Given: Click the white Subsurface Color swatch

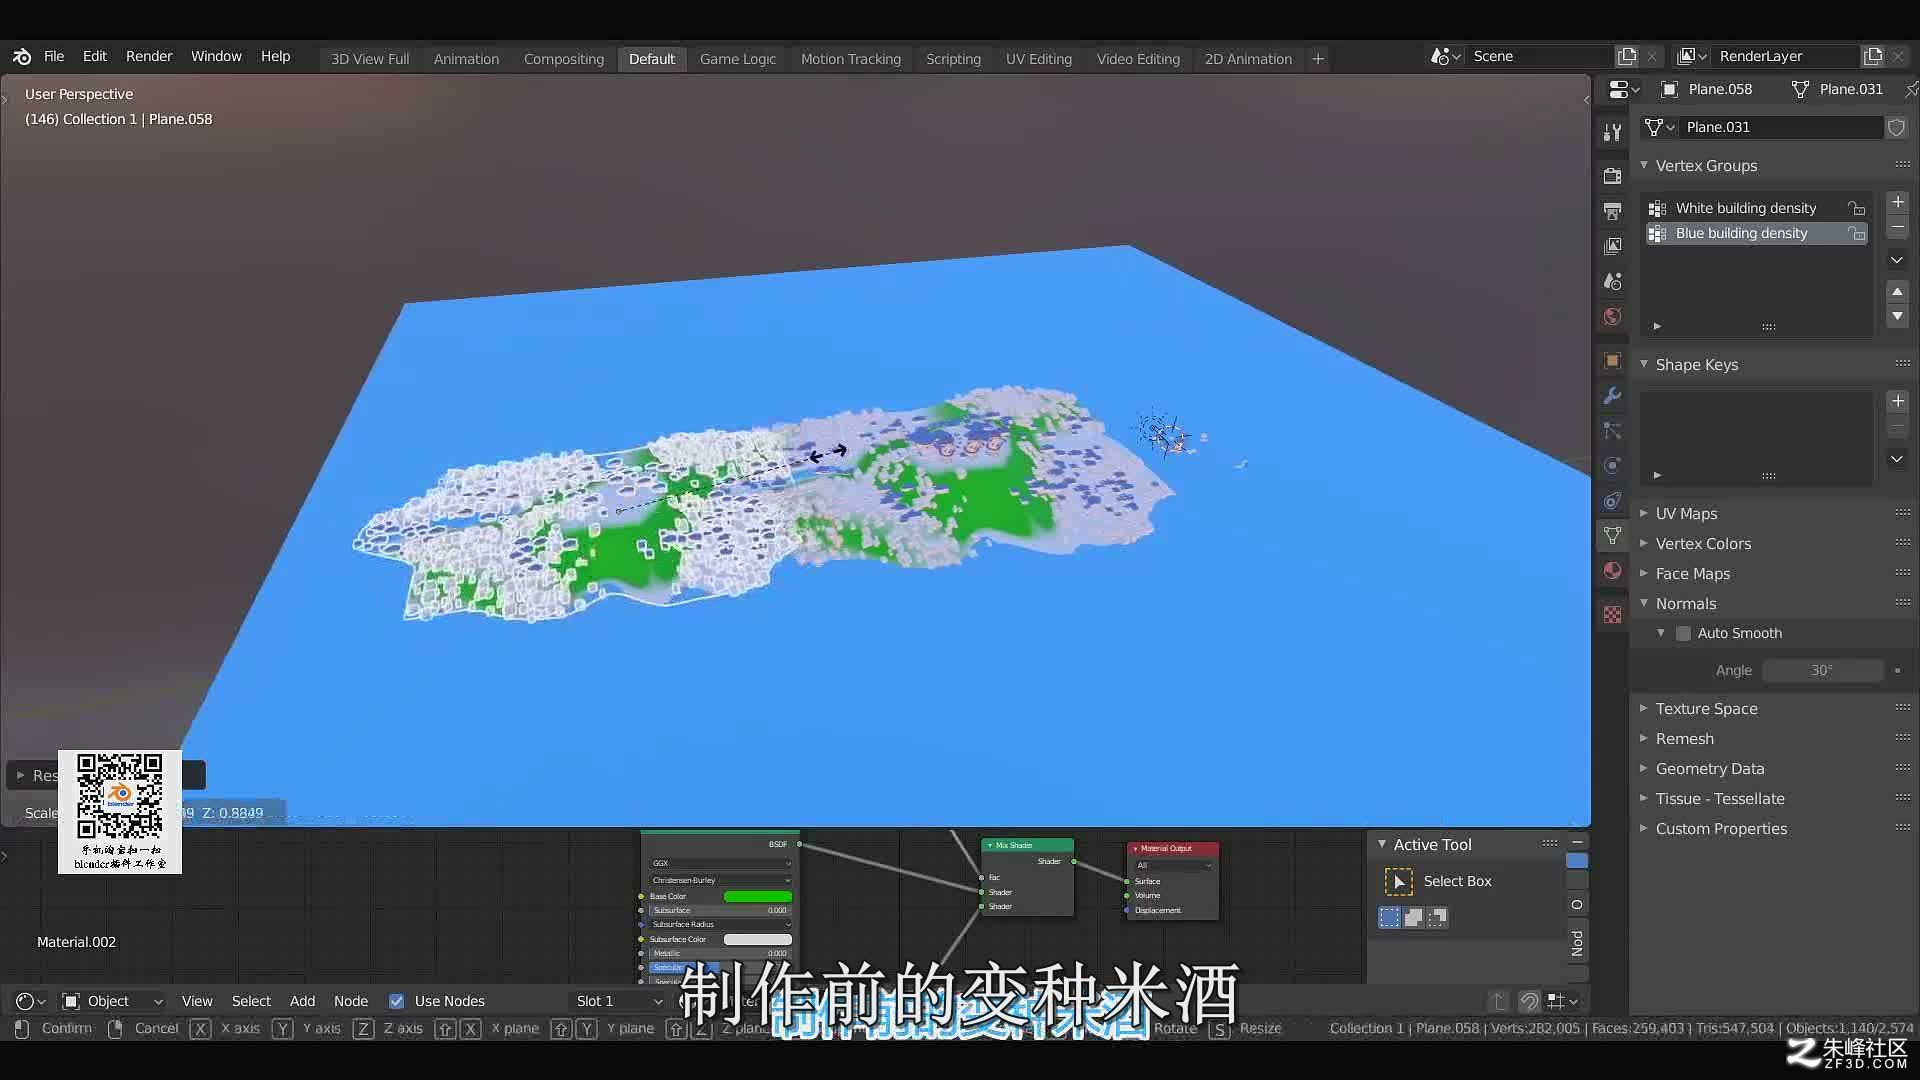Looking at the screenshot, I should coord(757,939).
